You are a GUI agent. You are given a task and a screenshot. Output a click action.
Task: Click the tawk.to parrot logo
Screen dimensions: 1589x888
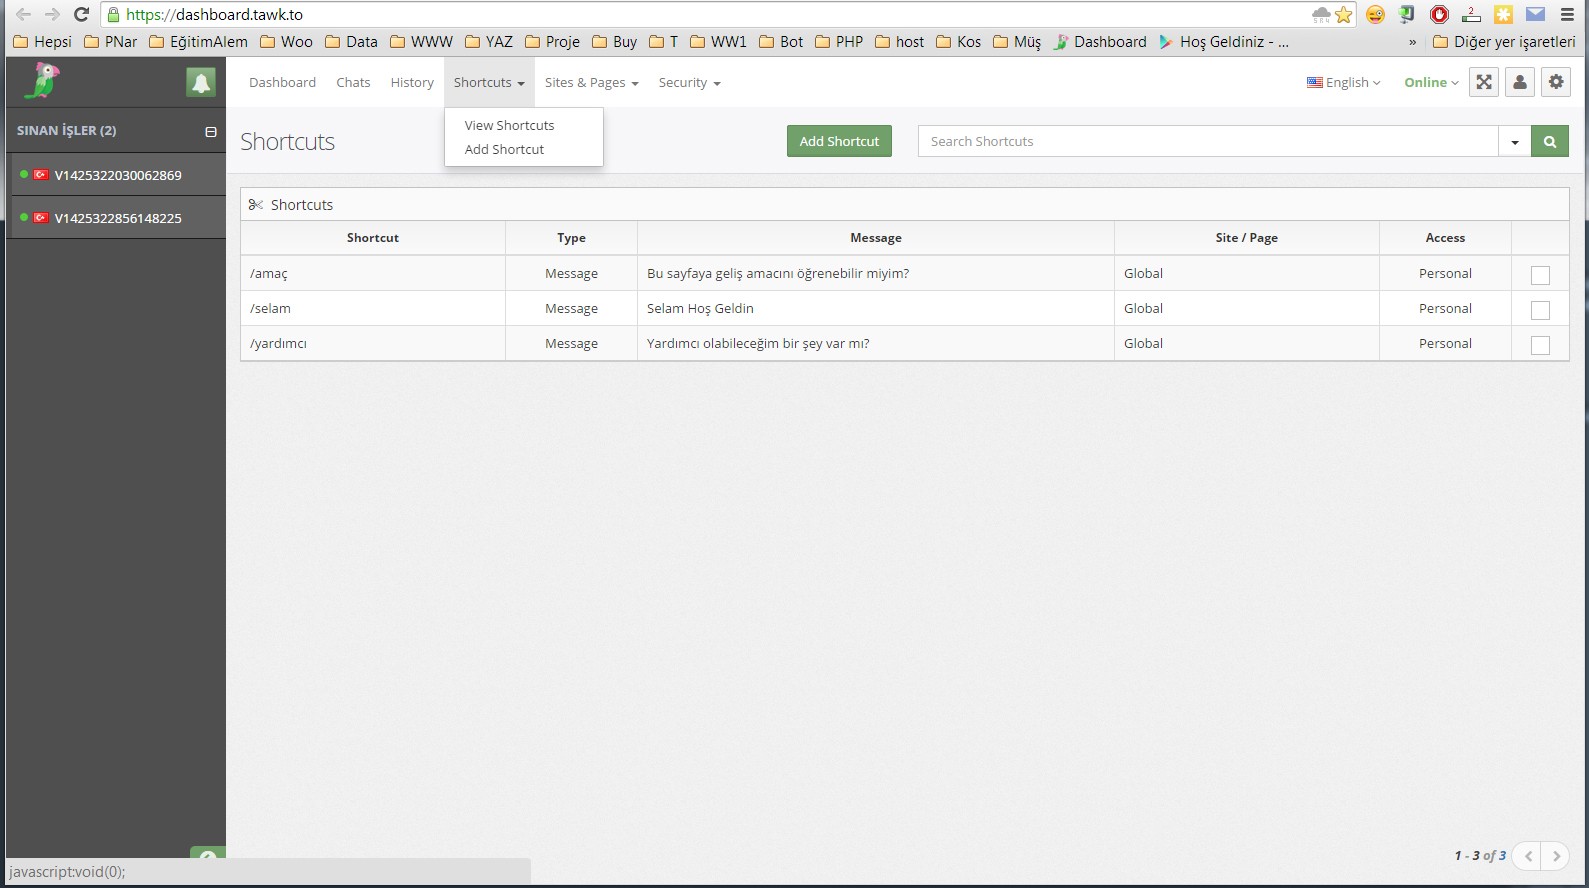click(x=43, y=82)
